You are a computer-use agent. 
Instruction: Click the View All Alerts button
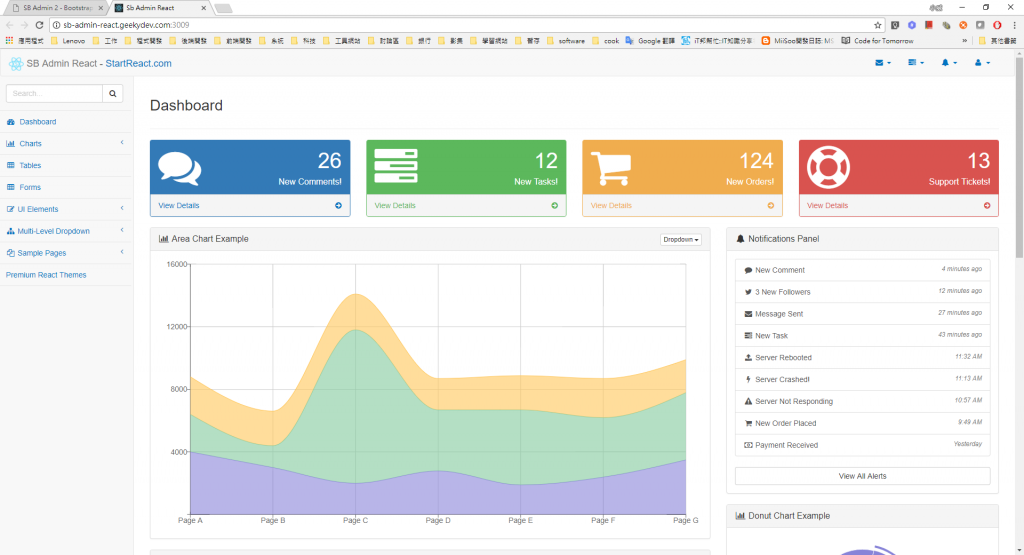tap(862, 476)
